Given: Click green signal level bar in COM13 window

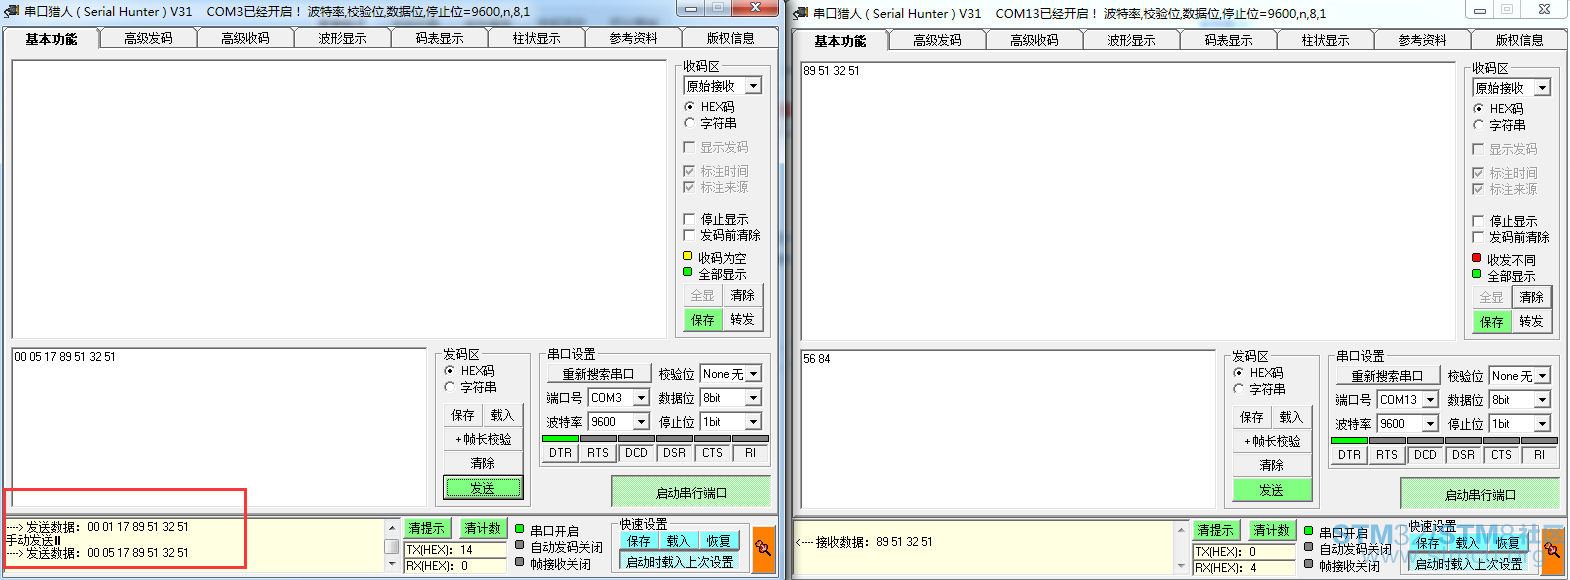Looking at the screenshot, I should click(x=1349, y=440).
